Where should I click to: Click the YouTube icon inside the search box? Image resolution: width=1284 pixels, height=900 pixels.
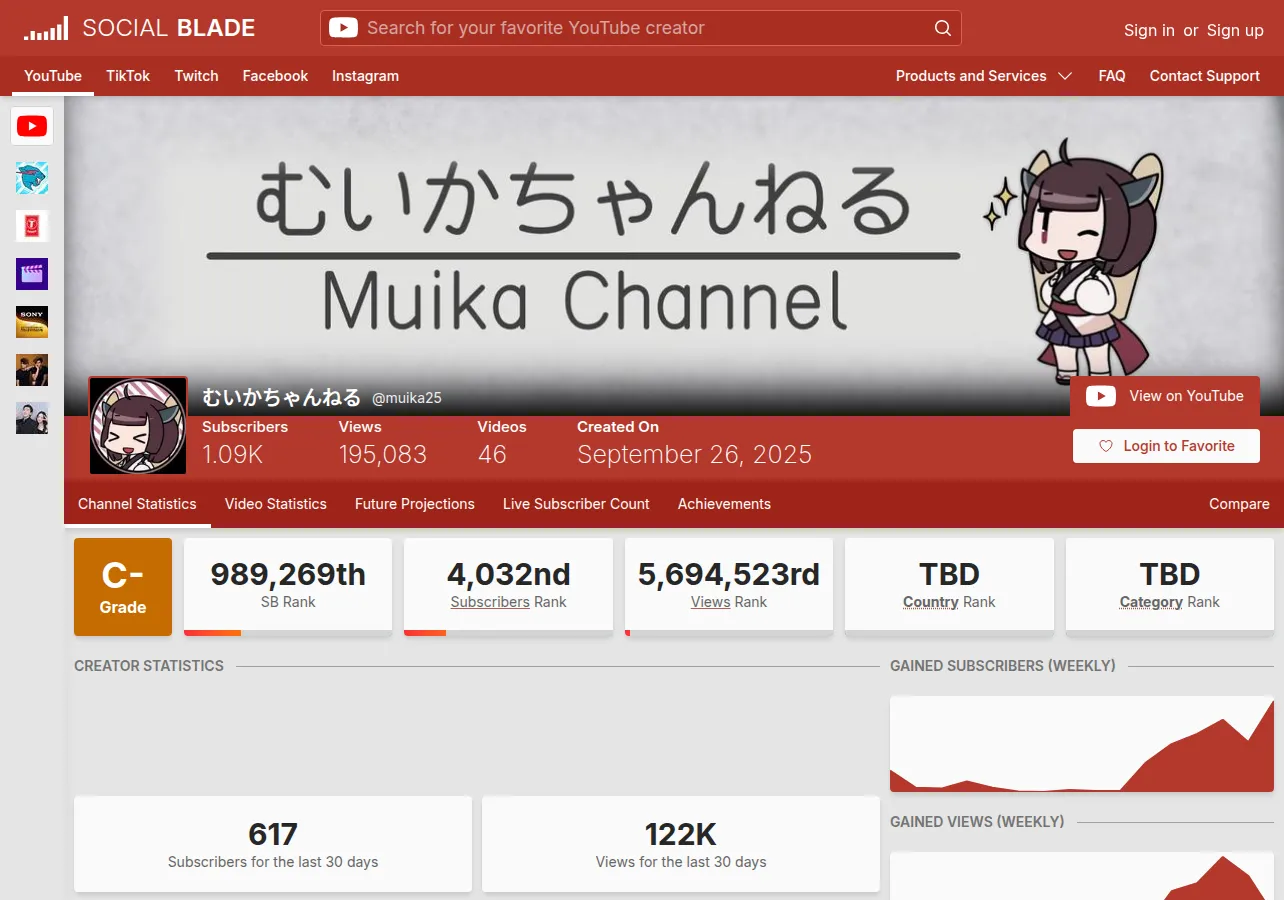[343, 28]
